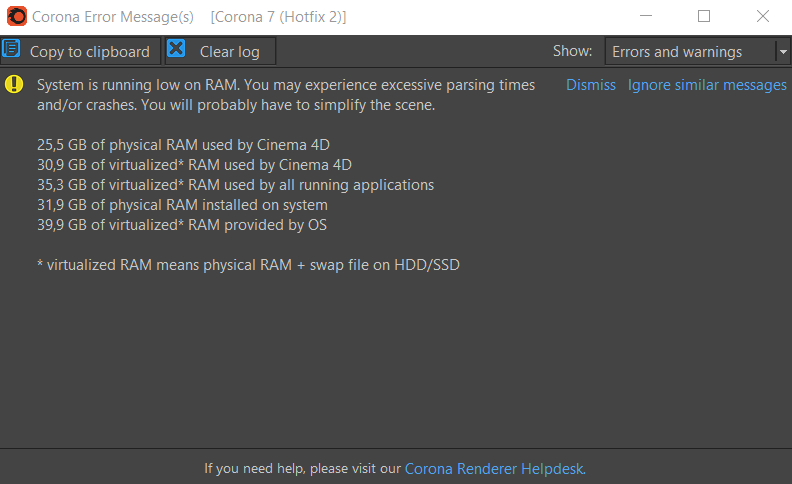Click the virtualized RAM footnote text

[x=249, y=265]
